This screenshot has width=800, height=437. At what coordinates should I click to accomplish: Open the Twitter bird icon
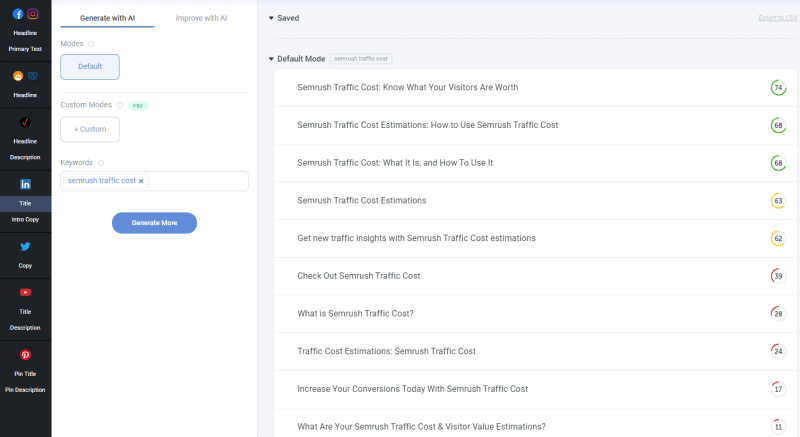(x=25, y=247)
